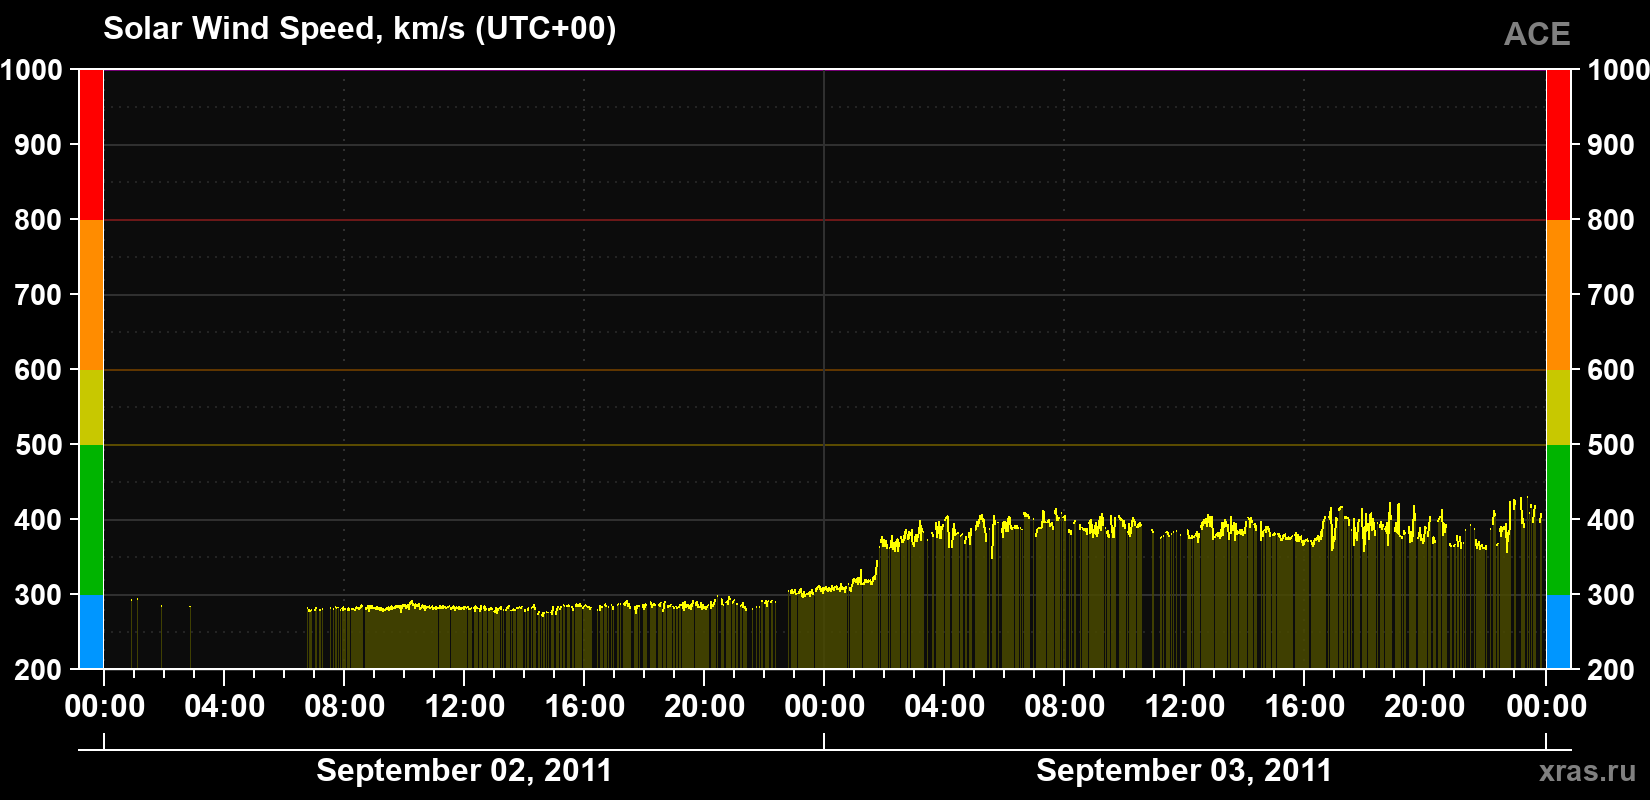The image size is (1650, 800).
Task: Click the 08:00 time label for September 03
Action: click(x=1065, y=707)
